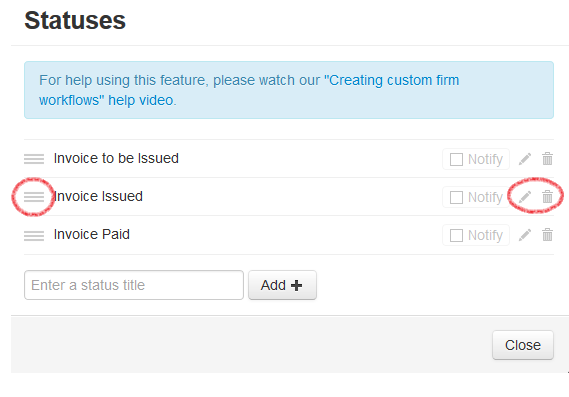Select the Invoice to be Issued row label
569x397 pixels.
coord(116,159)
